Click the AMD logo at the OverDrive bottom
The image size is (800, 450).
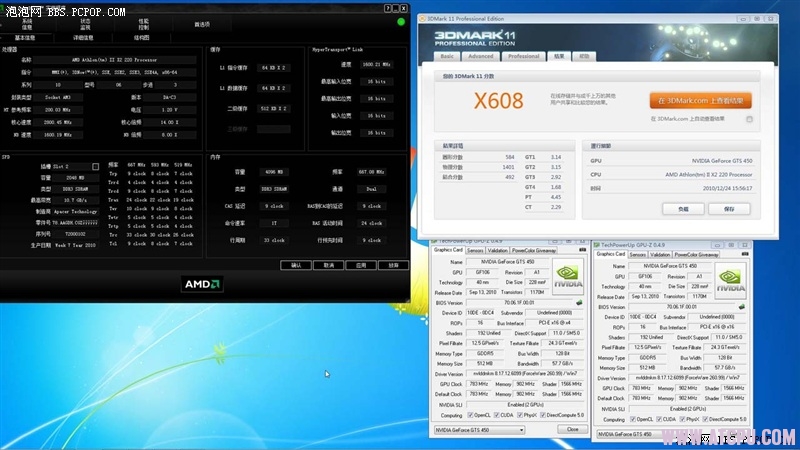click(x=202, y=284)
